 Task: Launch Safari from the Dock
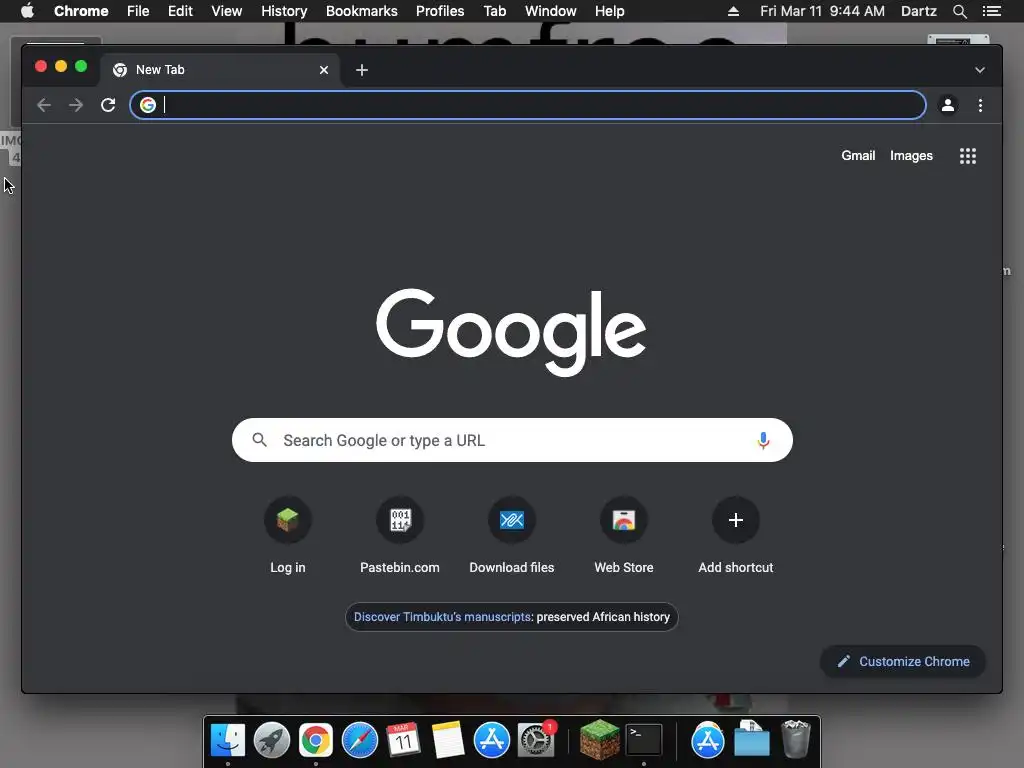tap(360, 741)
